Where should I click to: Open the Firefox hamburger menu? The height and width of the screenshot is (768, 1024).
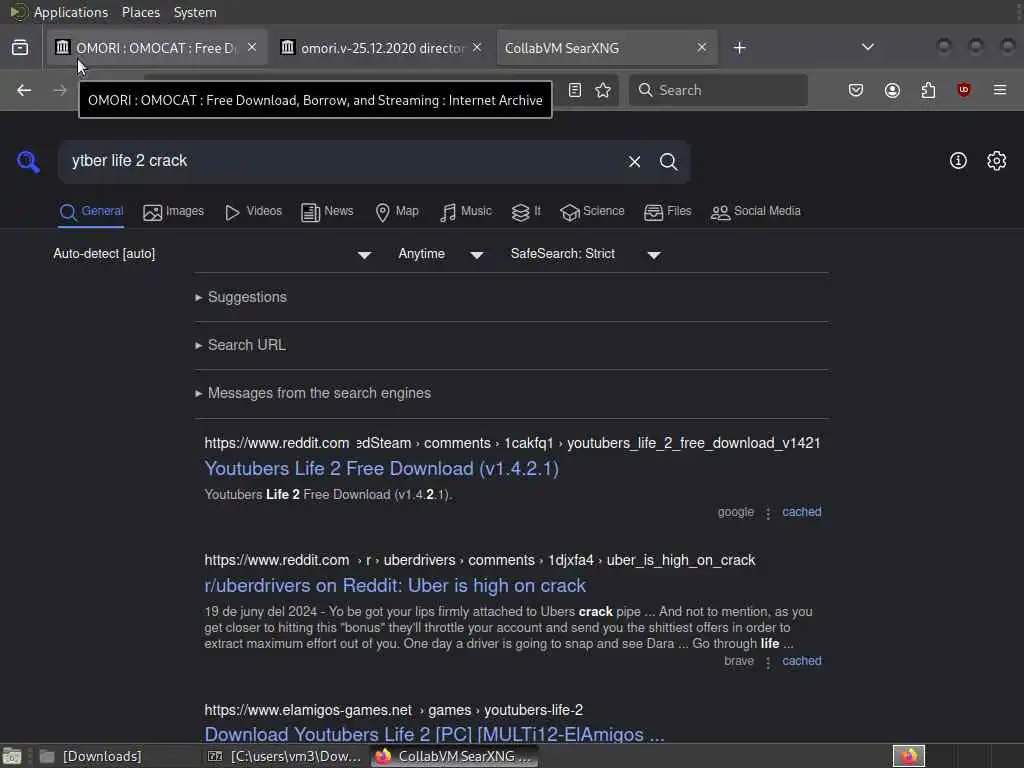click(x=1000, y=90)
